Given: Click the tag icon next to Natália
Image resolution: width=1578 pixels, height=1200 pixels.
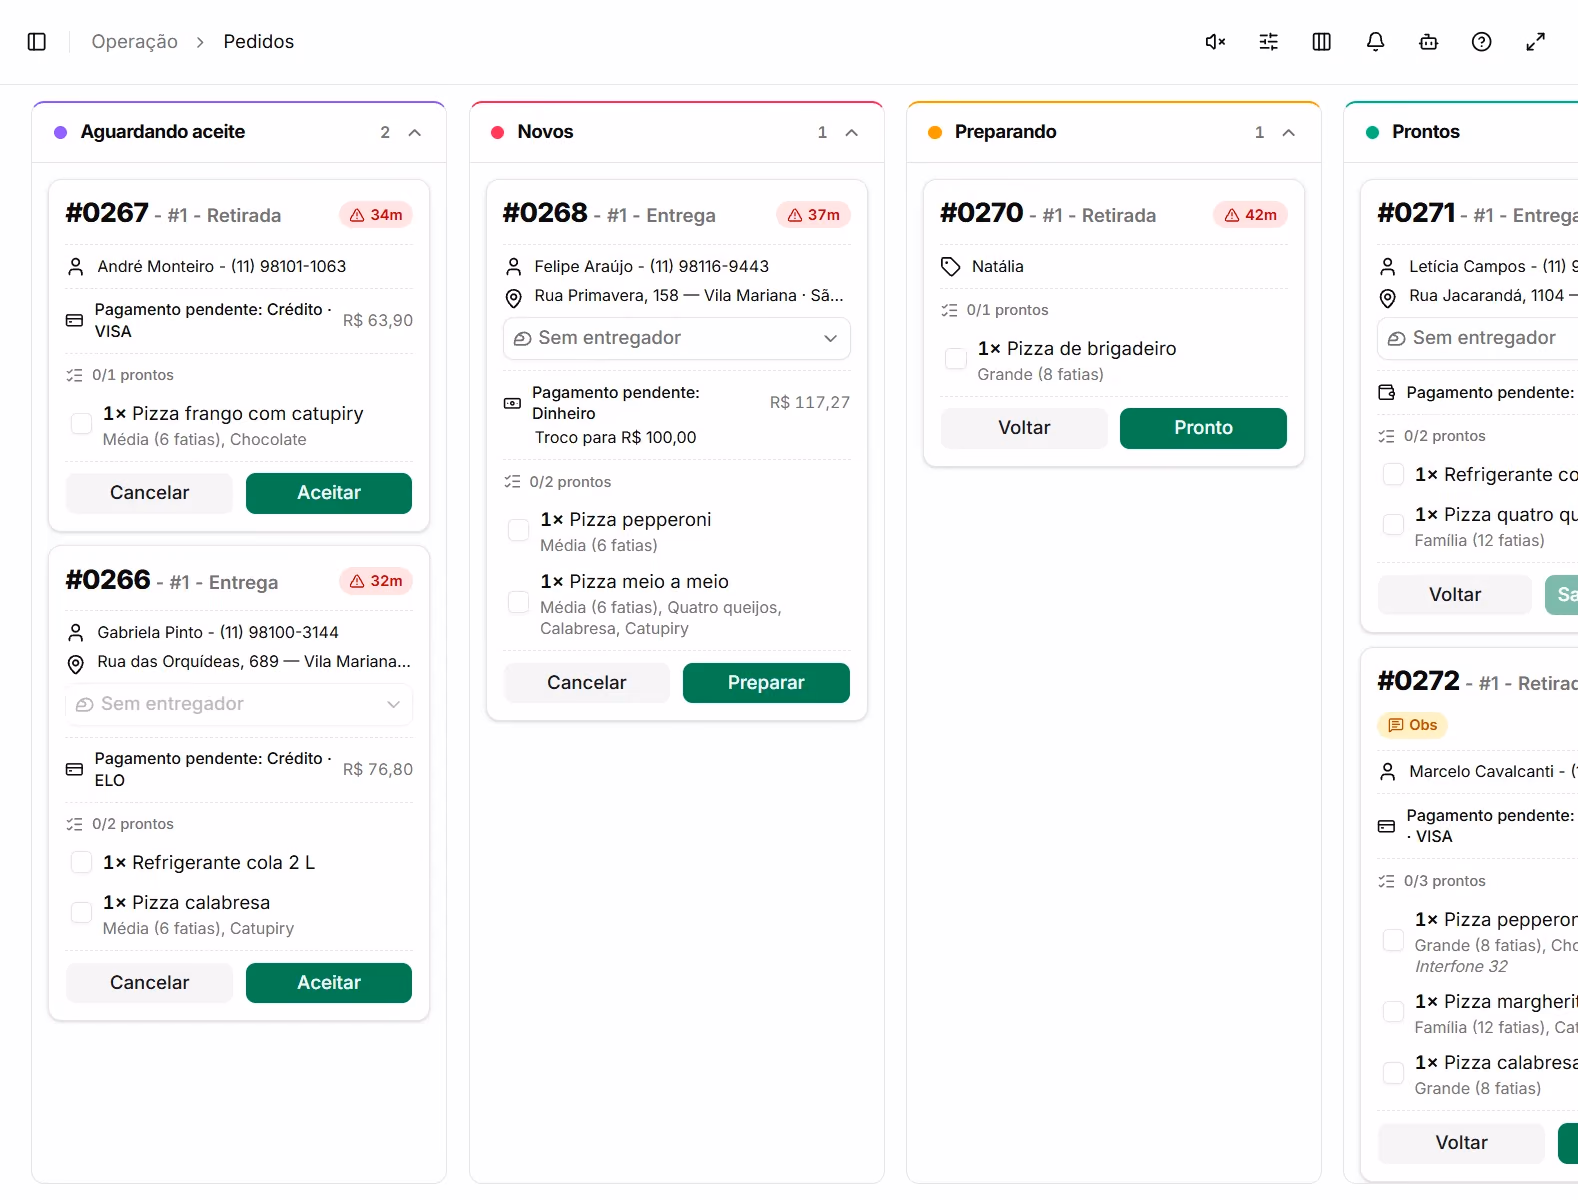Looking at the screenshot, I should point(950,267).
